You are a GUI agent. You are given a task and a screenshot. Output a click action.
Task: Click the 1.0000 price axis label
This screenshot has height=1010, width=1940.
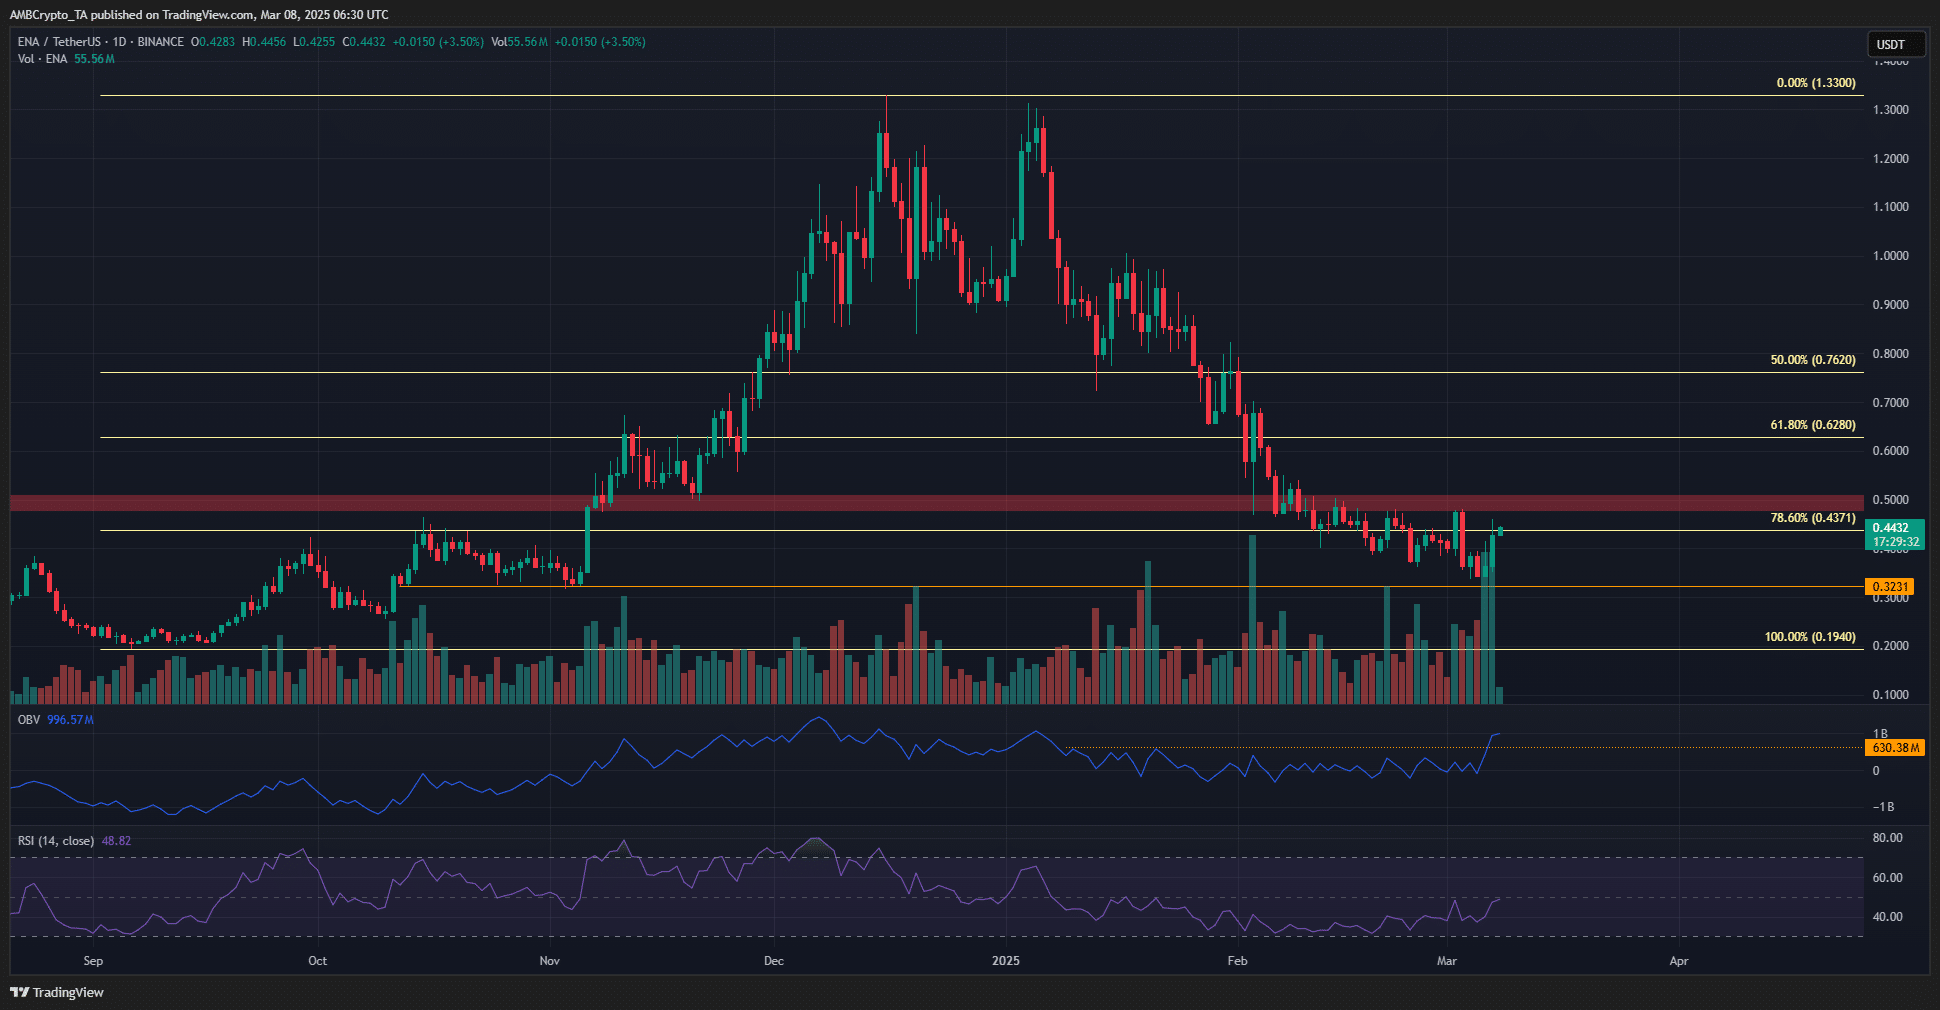tap(1890, 256)
